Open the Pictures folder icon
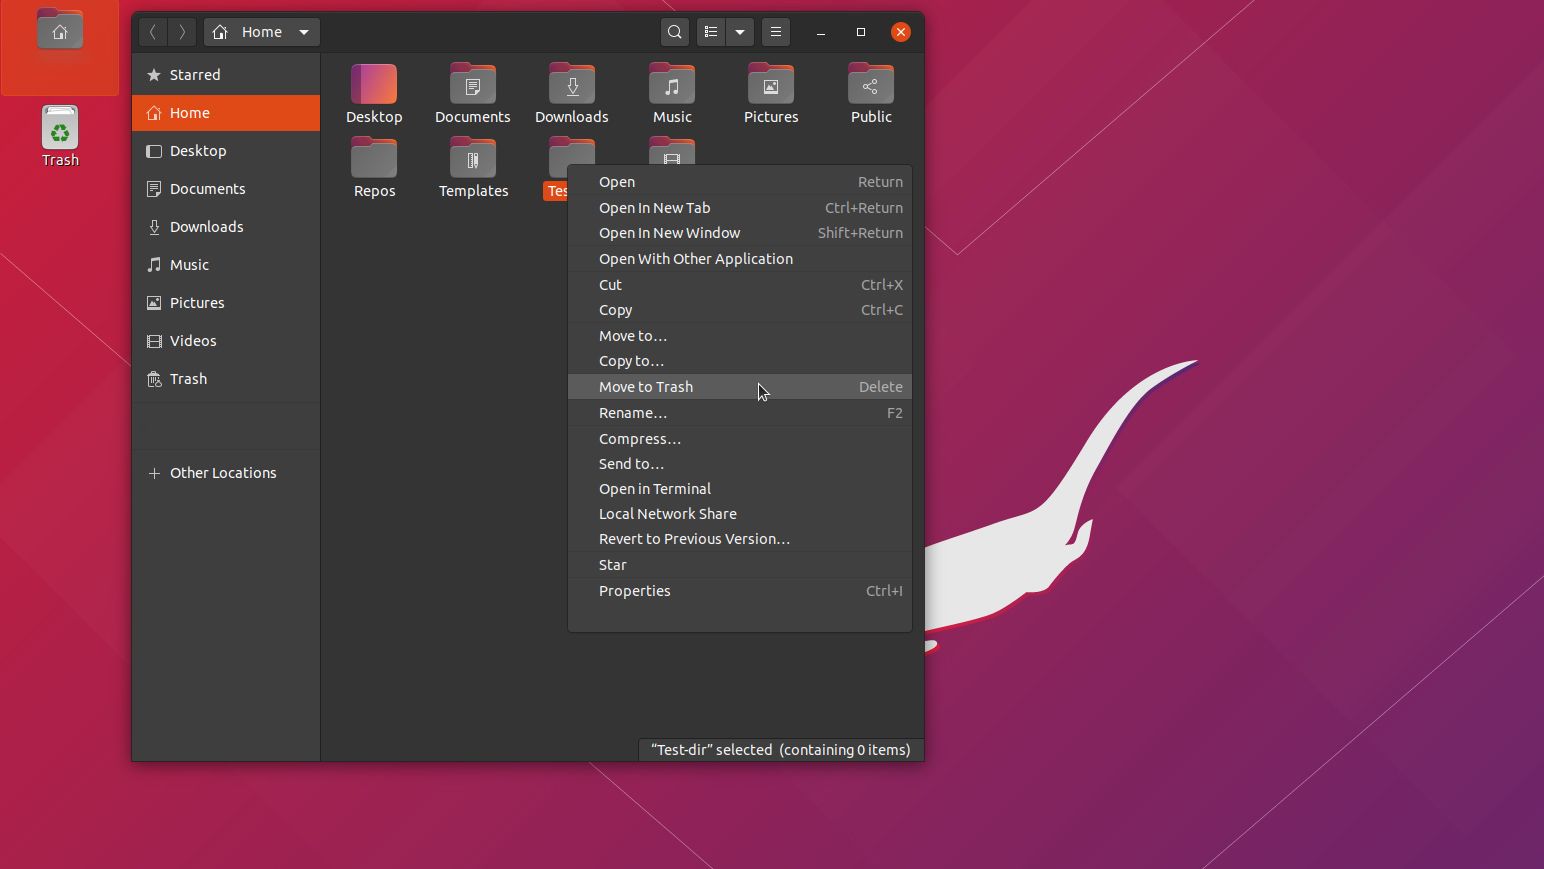Image resolution: width=1544 pixels, height=869 pixels. pos(770,85)
